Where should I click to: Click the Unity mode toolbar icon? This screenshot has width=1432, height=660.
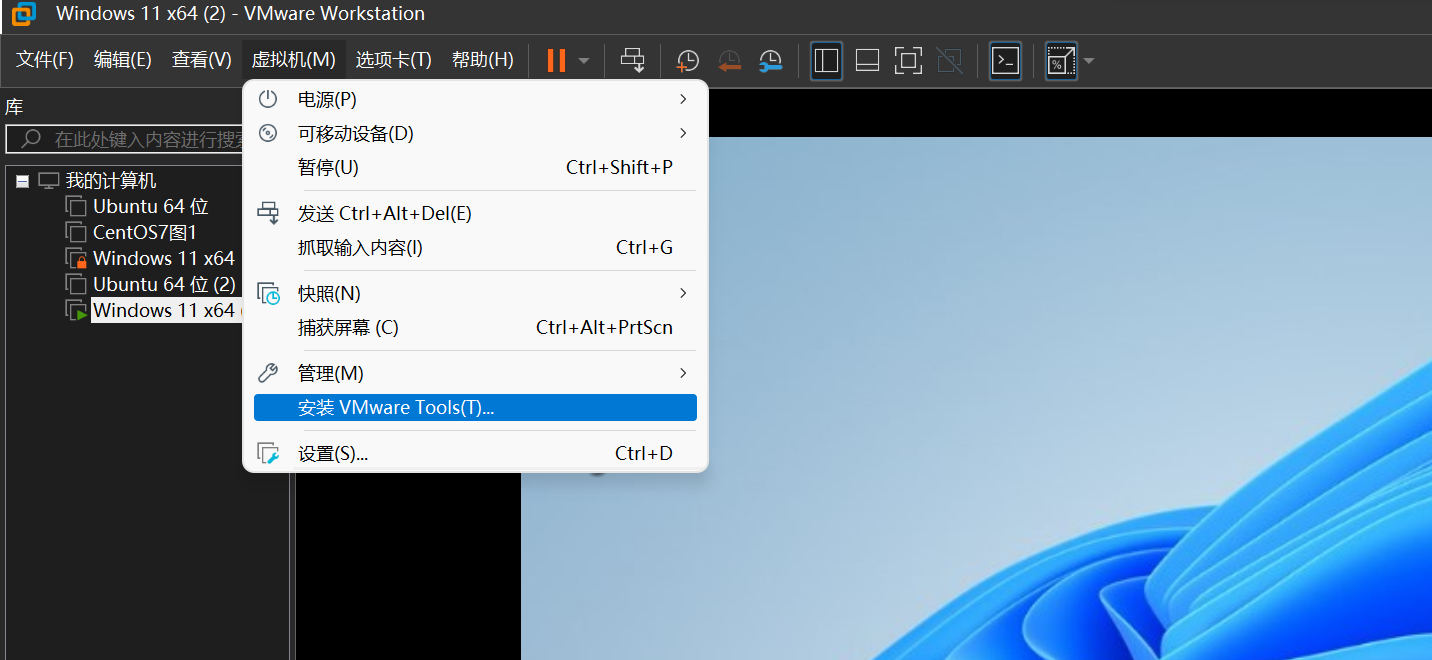click(x=949, y=61)
